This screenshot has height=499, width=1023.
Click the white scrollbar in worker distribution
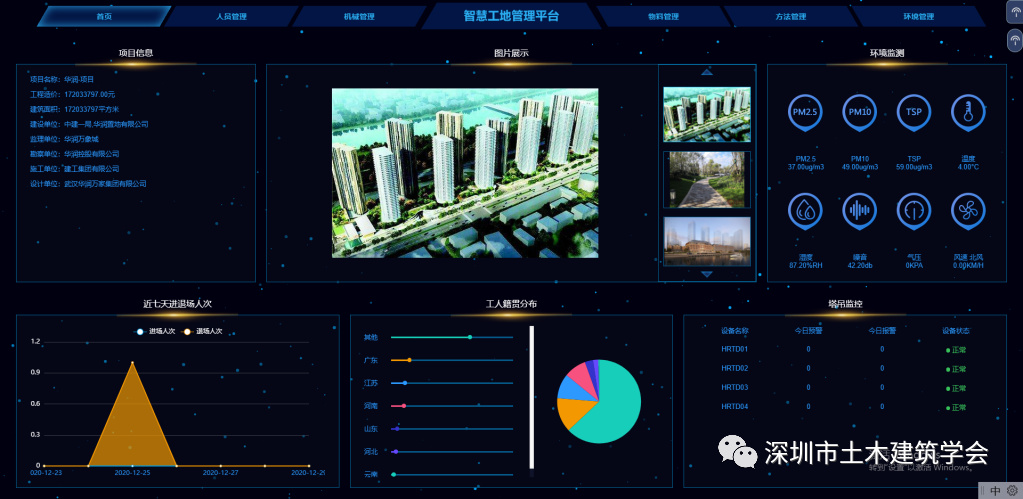click(532, 397)
